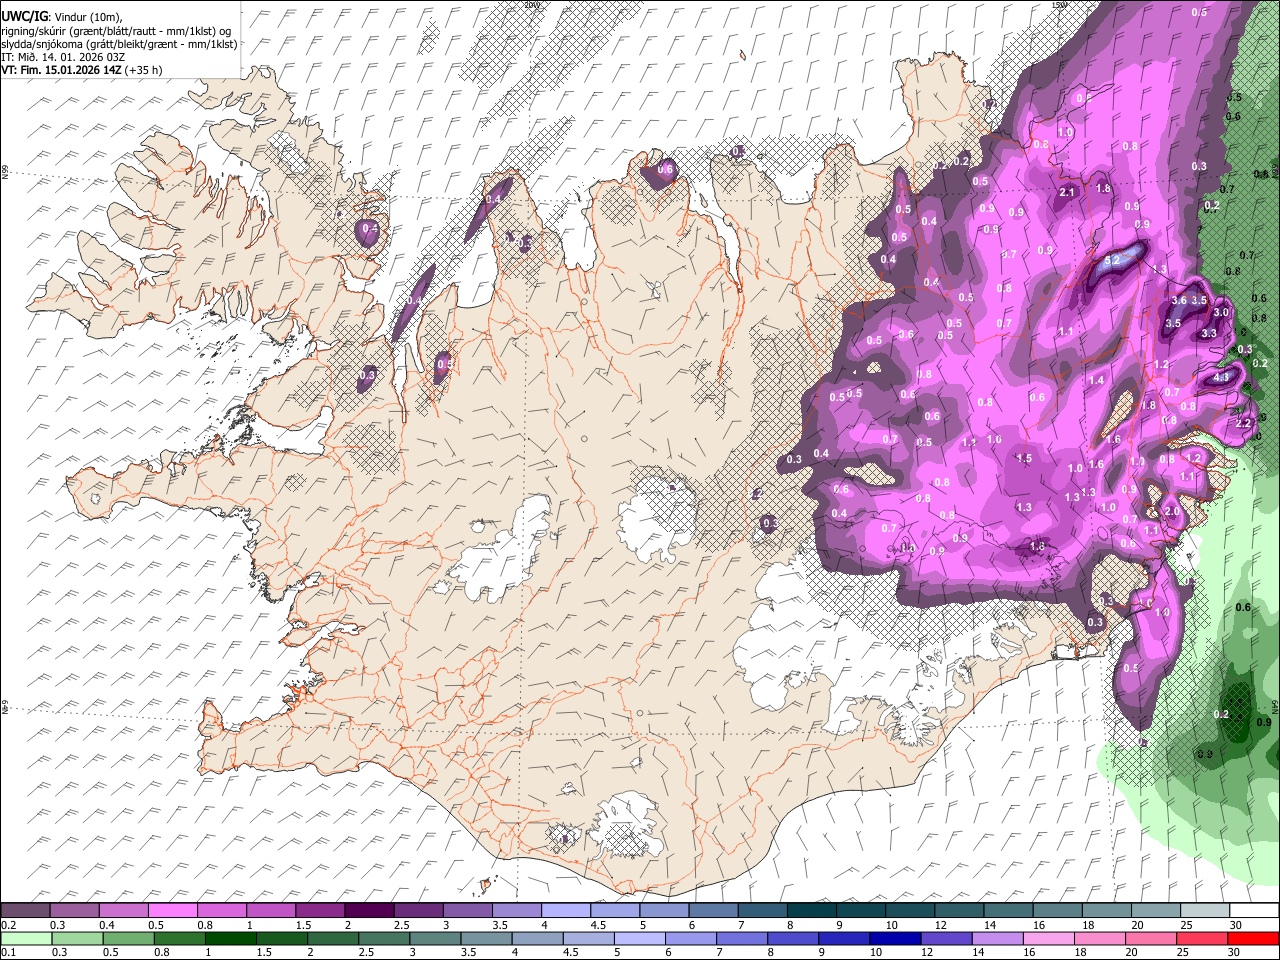Click the 2.2 precipitation value near the east coast
The height and width of the screenshot is (960, 1280).
[1243, 423]
